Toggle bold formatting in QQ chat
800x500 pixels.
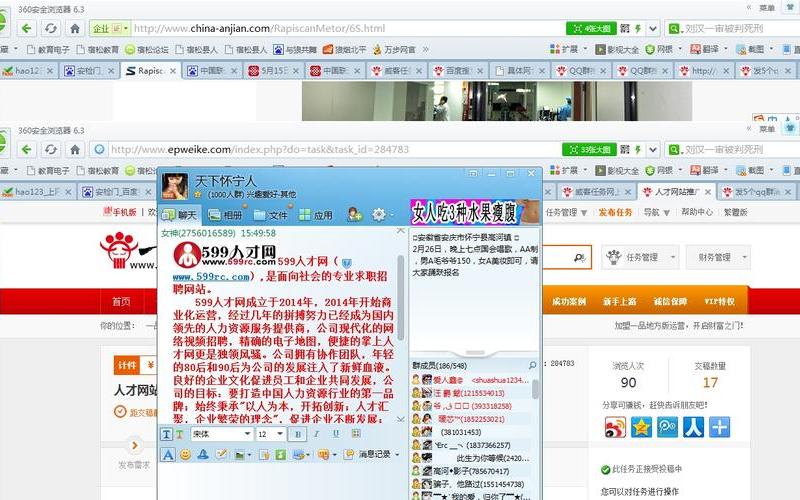pos(298,434)
